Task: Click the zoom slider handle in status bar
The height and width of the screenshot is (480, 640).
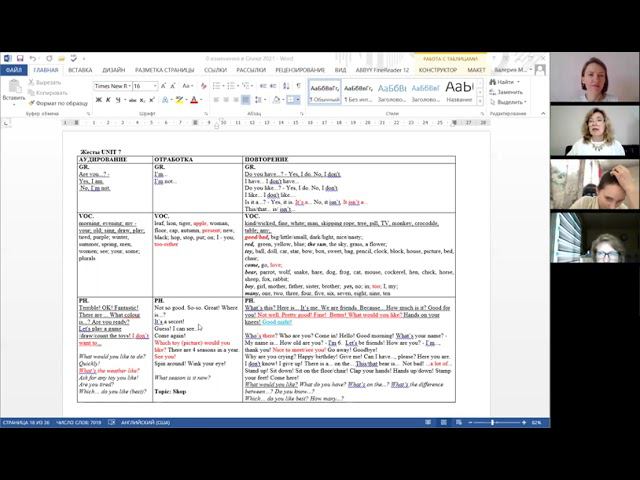Action: 493,422
